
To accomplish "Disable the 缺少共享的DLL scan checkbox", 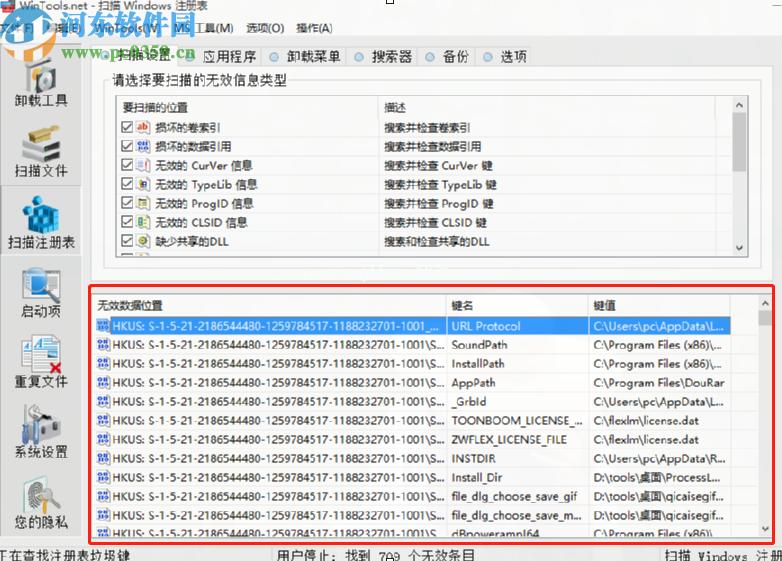I will [x=127, y=242].
